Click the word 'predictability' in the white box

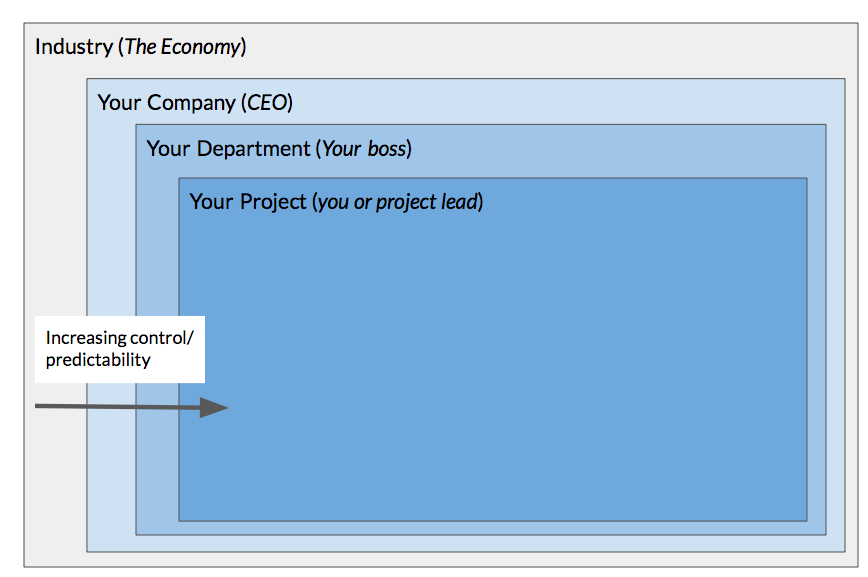pyautogui.click(x=98, y=360)
